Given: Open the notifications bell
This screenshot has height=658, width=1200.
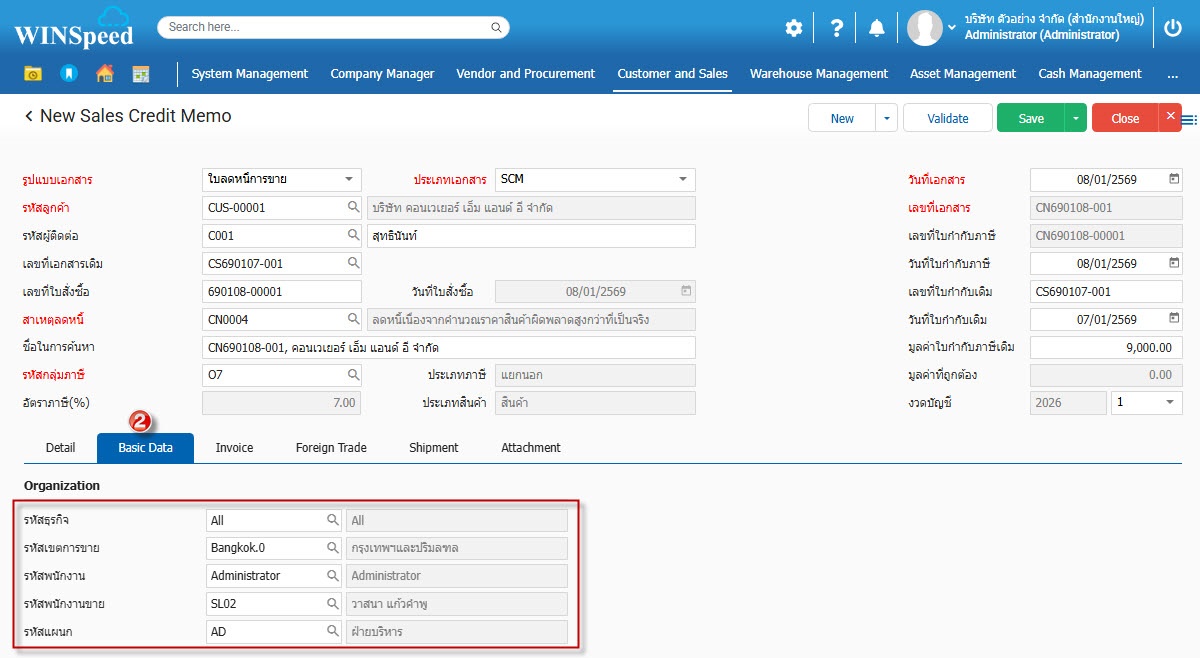Looking at the screenshot, I should pyautogui.click(x=877, y=28).
